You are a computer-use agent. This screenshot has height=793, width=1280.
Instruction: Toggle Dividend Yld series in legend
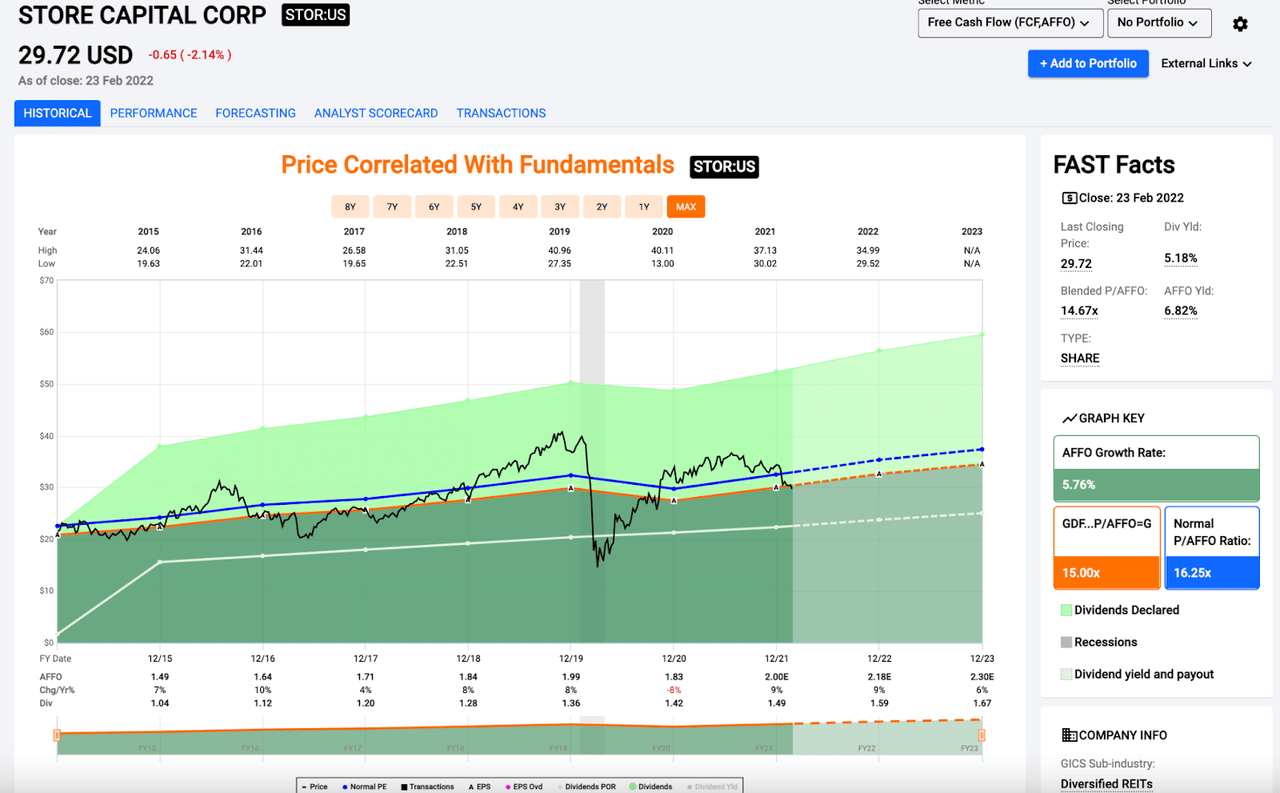tap(713, 787)
